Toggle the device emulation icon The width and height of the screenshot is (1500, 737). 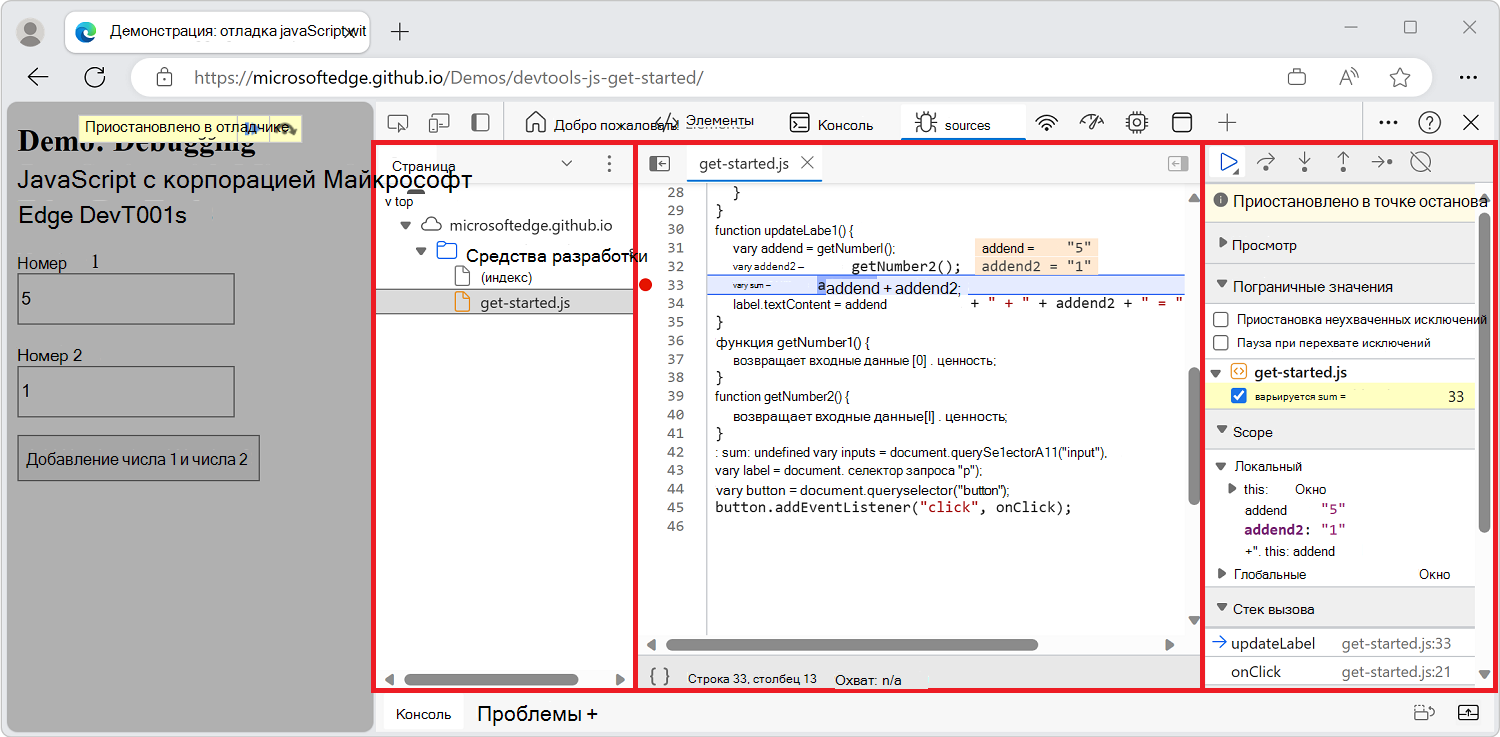coord(438,121)
